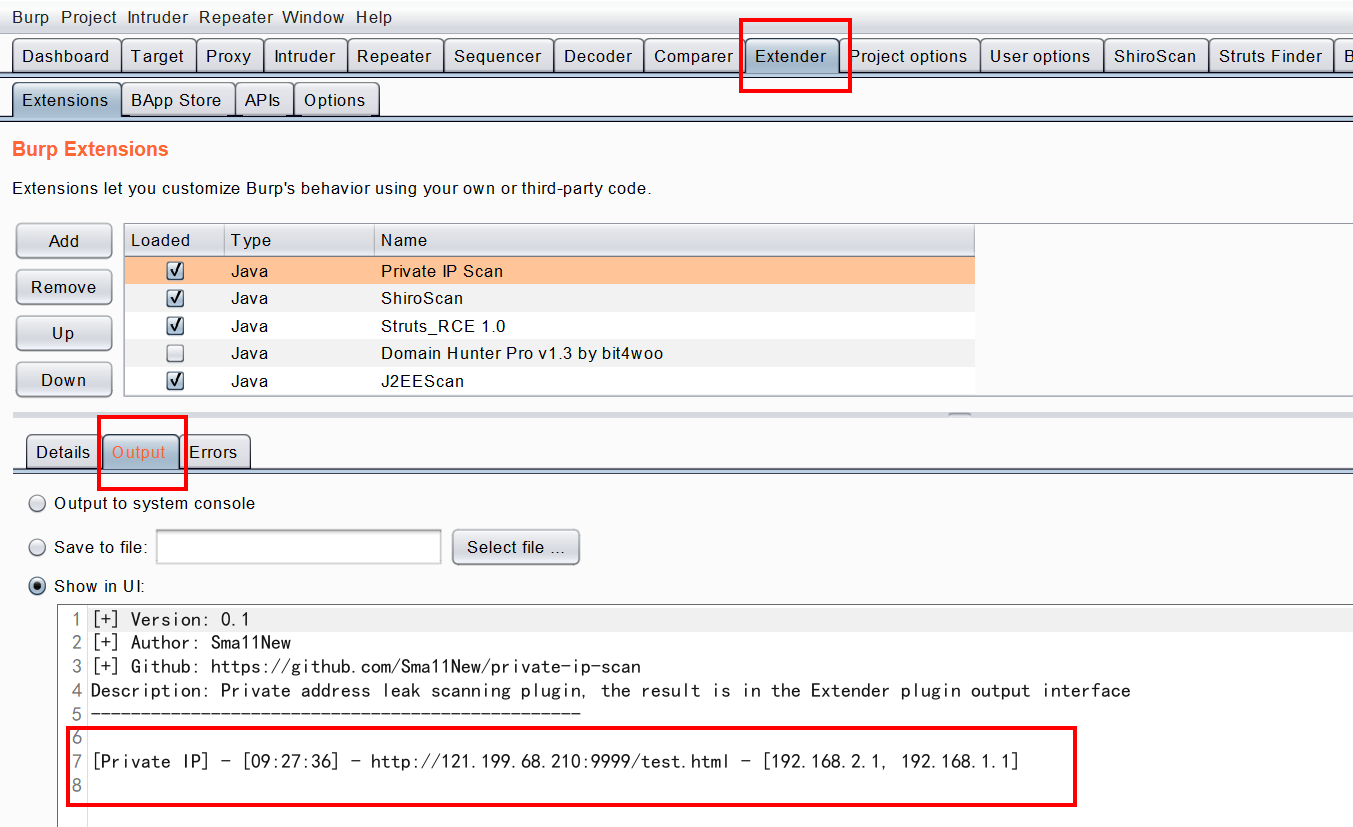This screenshot has width=1353, height=827.
Task: Select Domain Hunter Pro v1.3 by bit4woo
Action: 522,353
